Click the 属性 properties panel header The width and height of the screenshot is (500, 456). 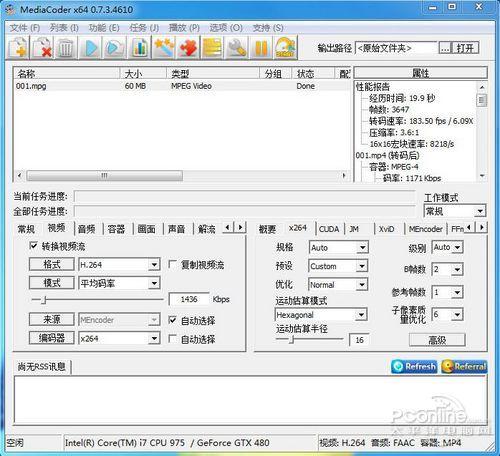coord(421,73)
